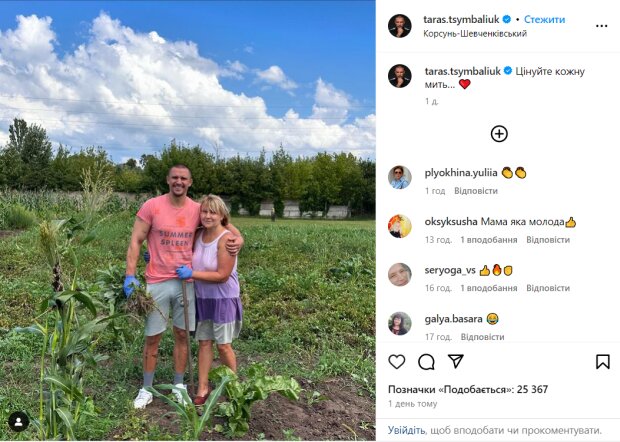
Task: Follow the account via Стежити link
Action: pyautogui.click(x=544, y=19)
